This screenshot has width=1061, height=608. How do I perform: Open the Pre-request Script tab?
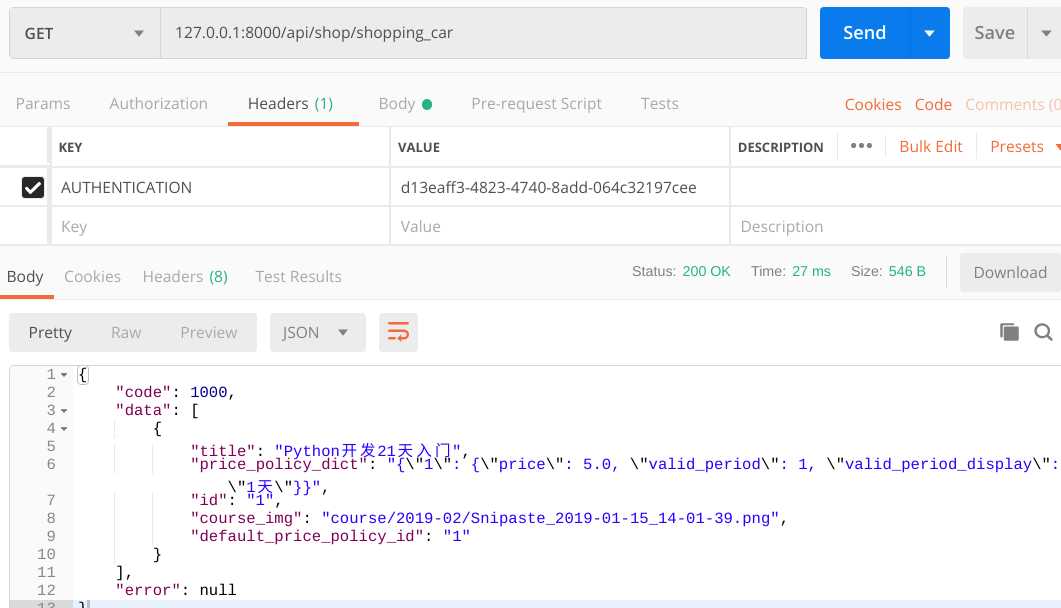[536, 104]
